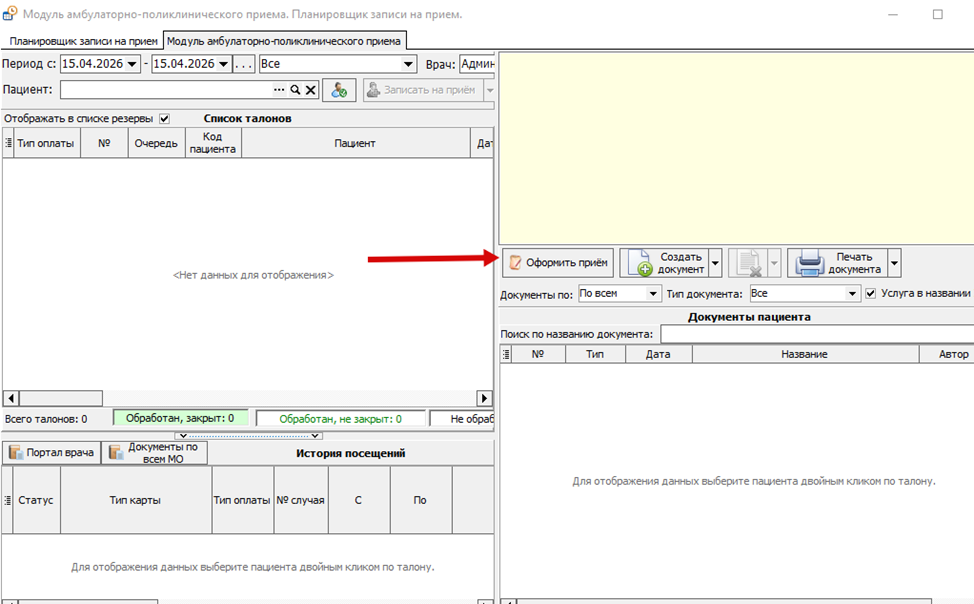Screen dimensions: 974x604
Task: Open patient lookup via ellipsis icon
Action: point(280,90)
